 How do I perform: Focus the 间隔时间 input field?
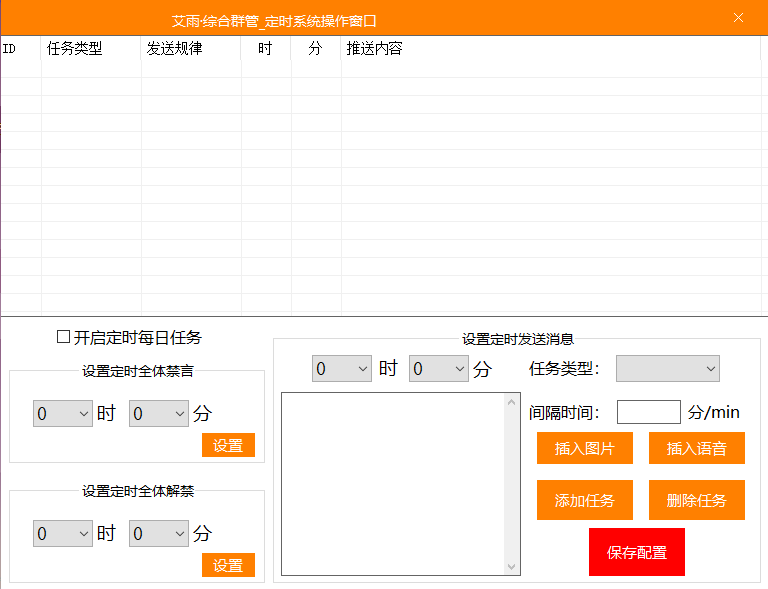(x=648, y=412)
